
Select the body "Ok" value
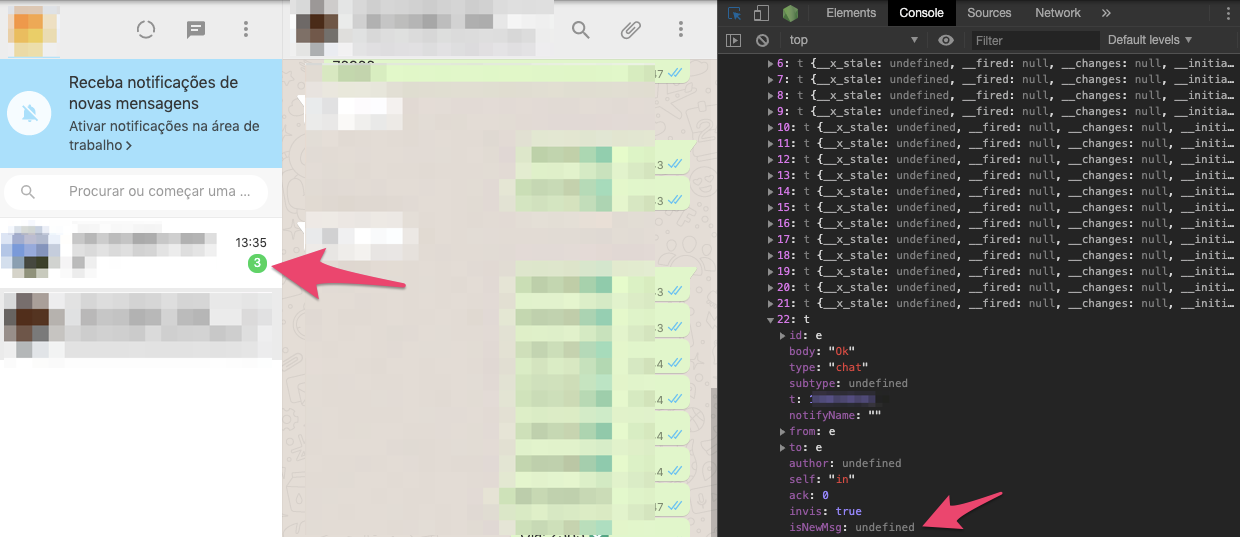[x=844, y=352]
